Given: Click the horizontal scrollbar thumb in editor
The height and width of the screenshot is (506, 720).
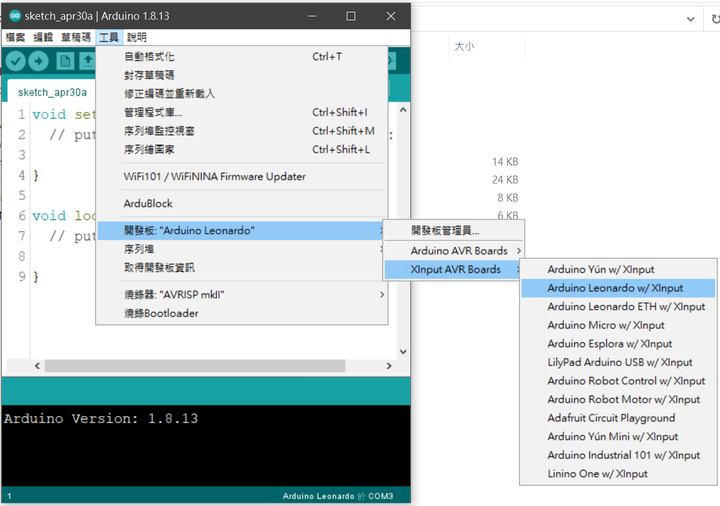Looking at the screenshot, I should pyautogui.click(x=195, y=366).
